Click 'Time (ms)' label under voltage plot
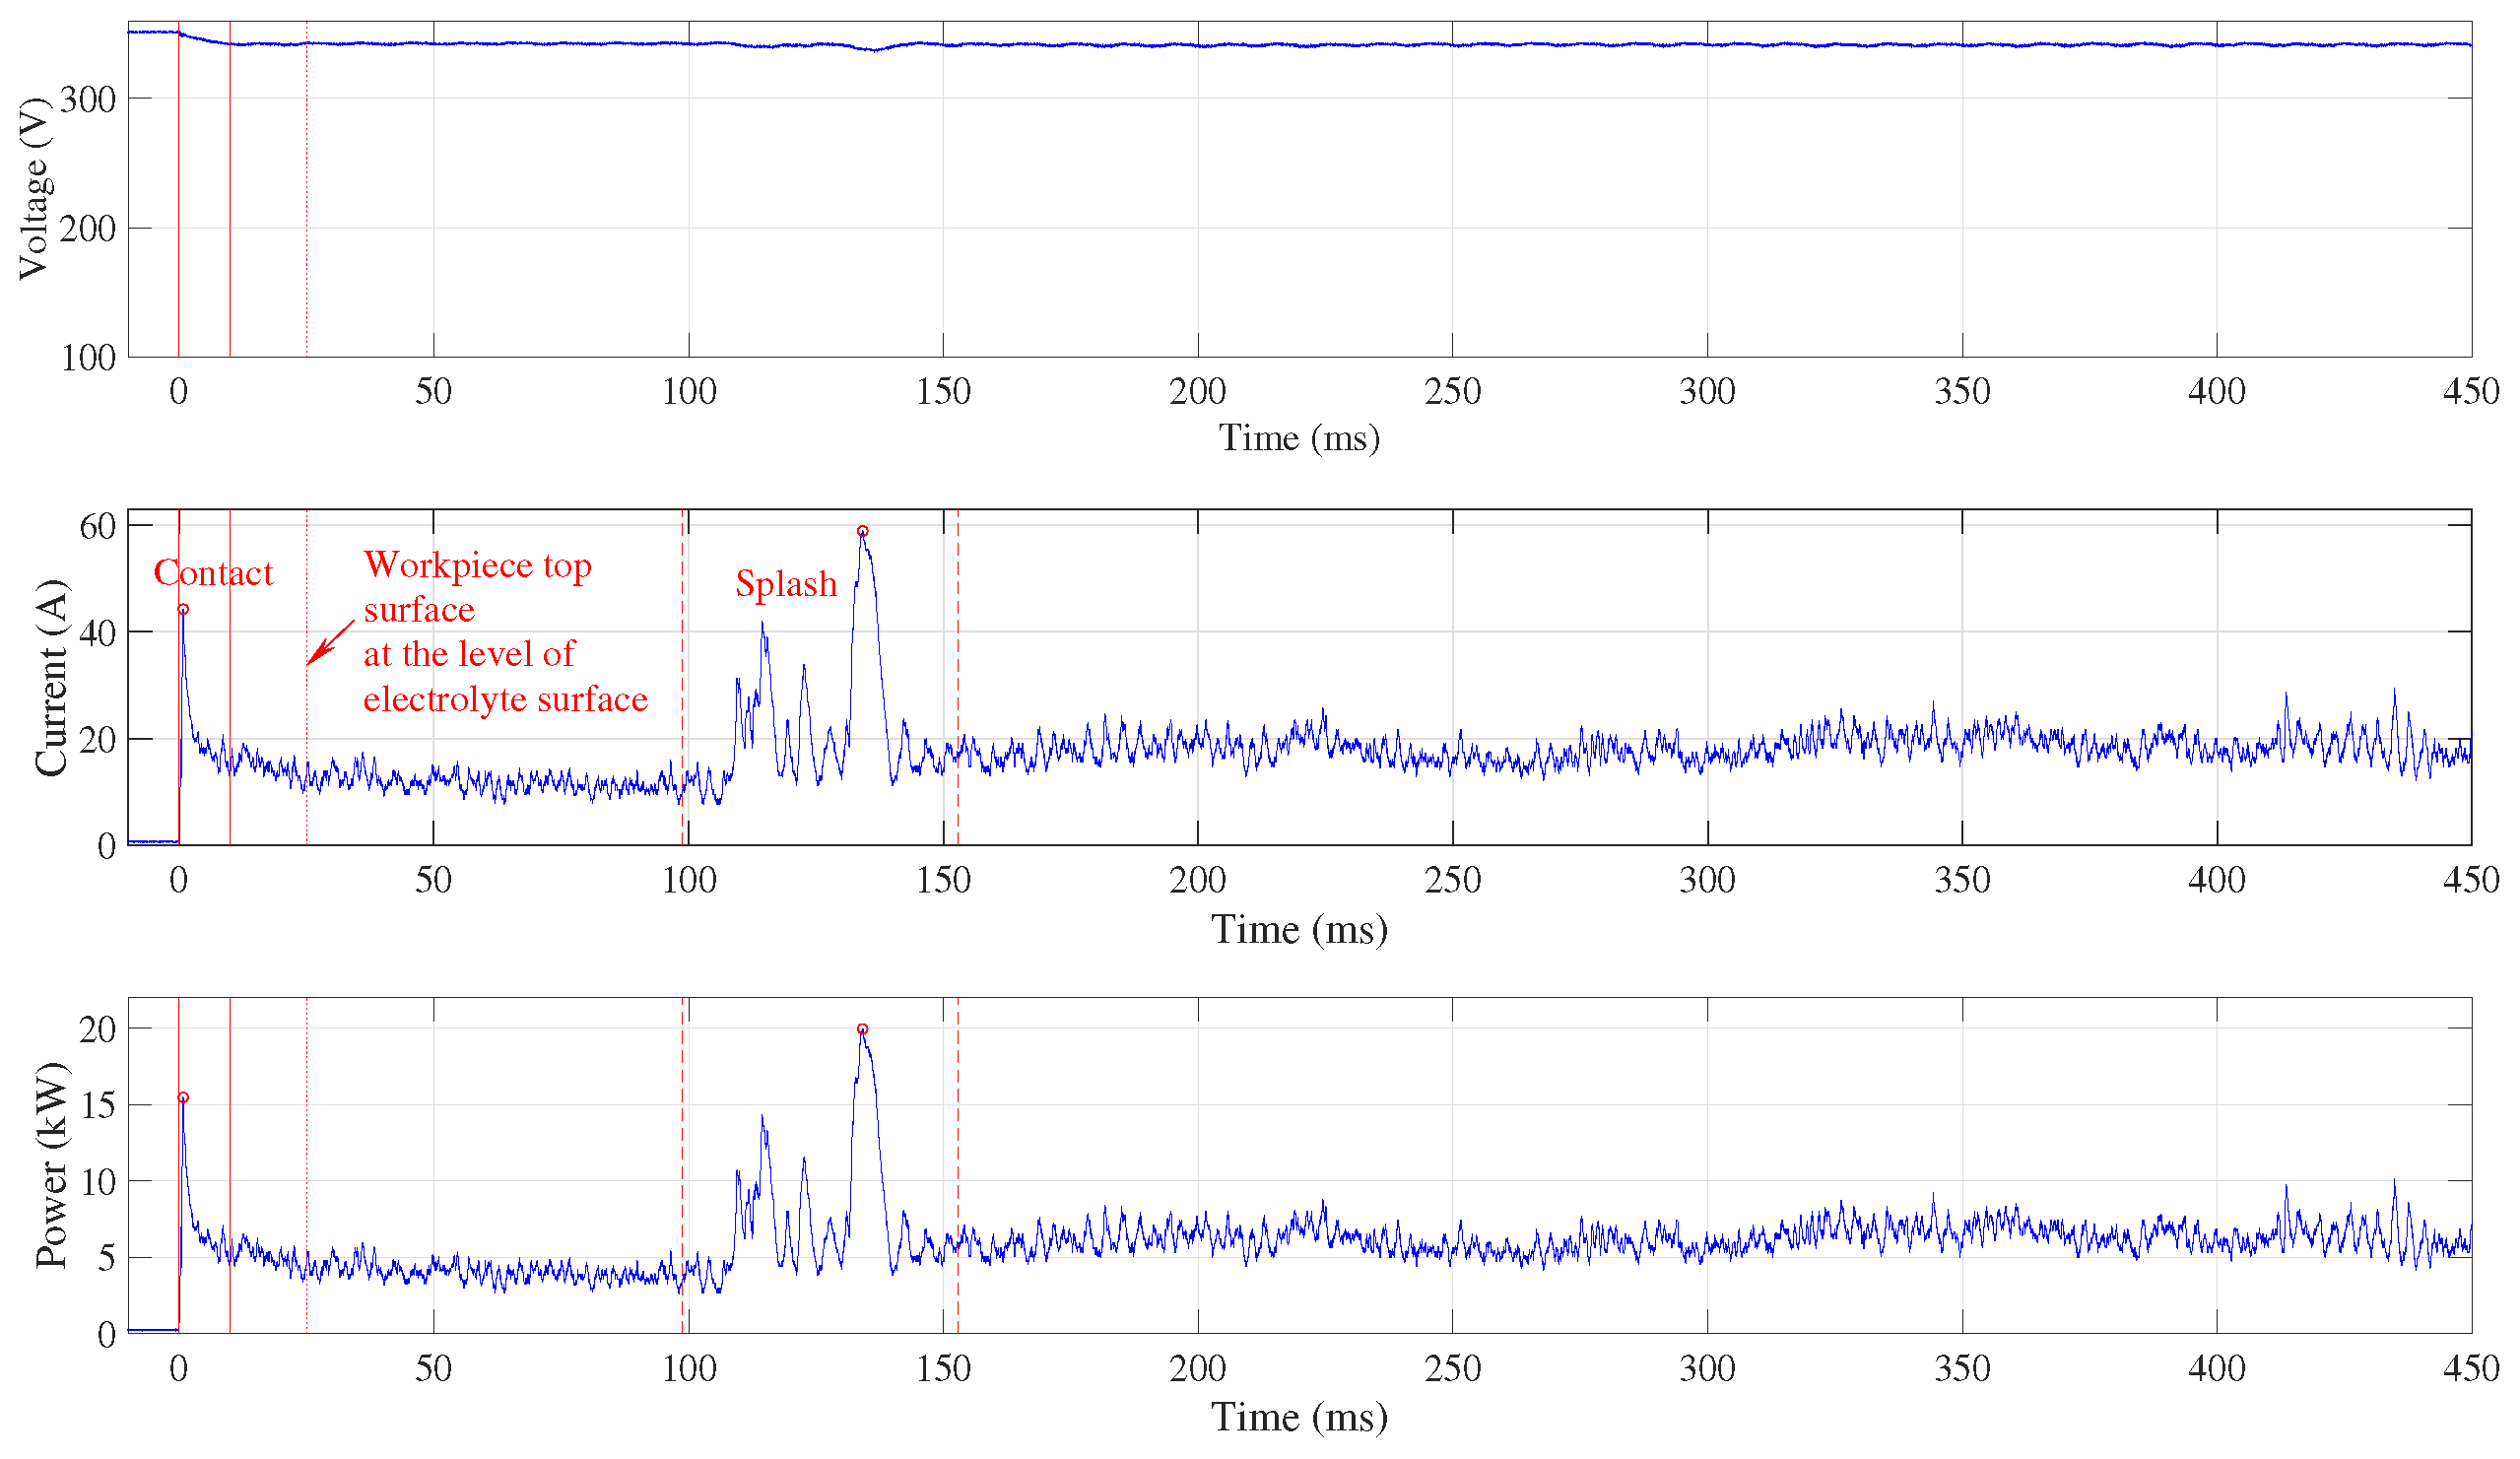This screenshot has height=1459, width=2520. [x=1299, y=438]
